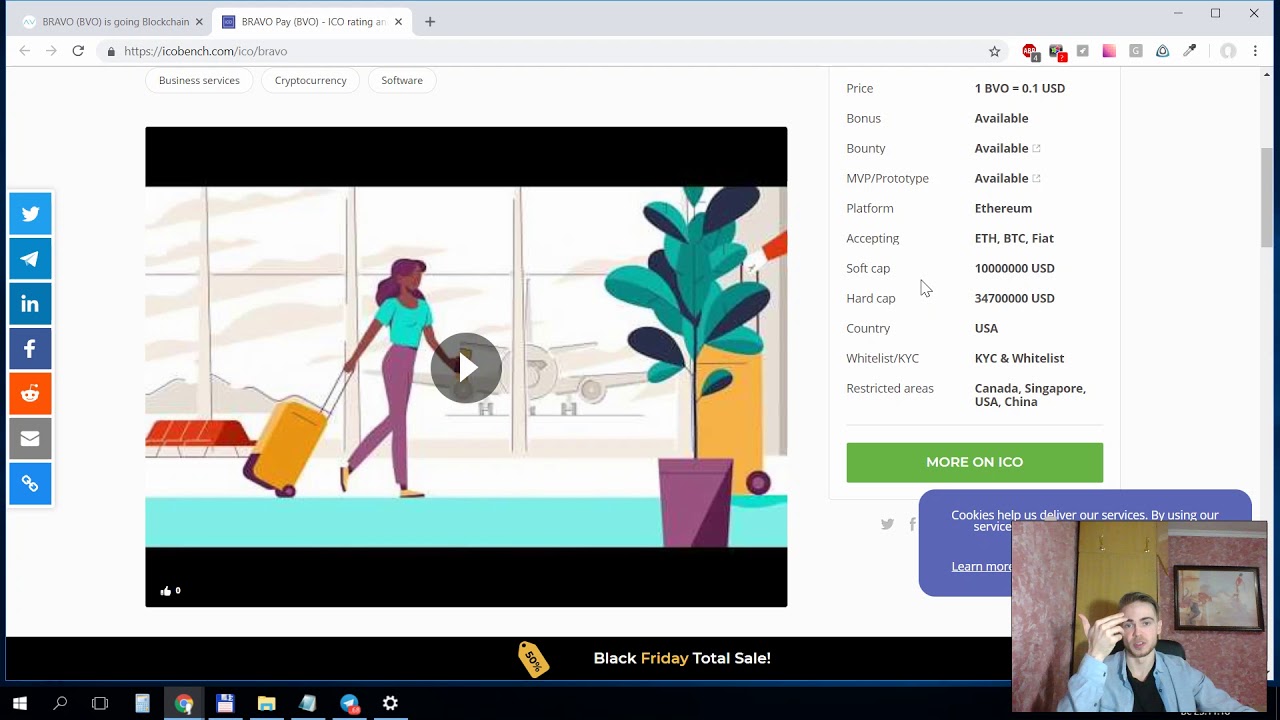Open the Software tag
The height and width of the screenshot is (720, 1280).
click(x=402, y=80)
